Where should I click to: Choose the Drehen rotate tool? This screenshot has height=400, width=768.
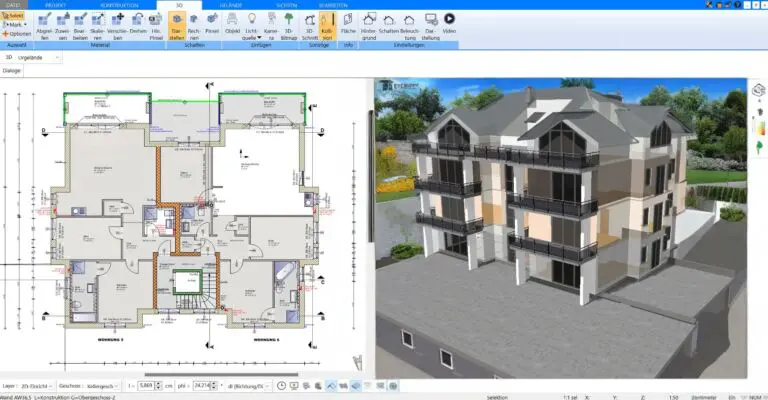pyautogui.click(x=138, y=20)
